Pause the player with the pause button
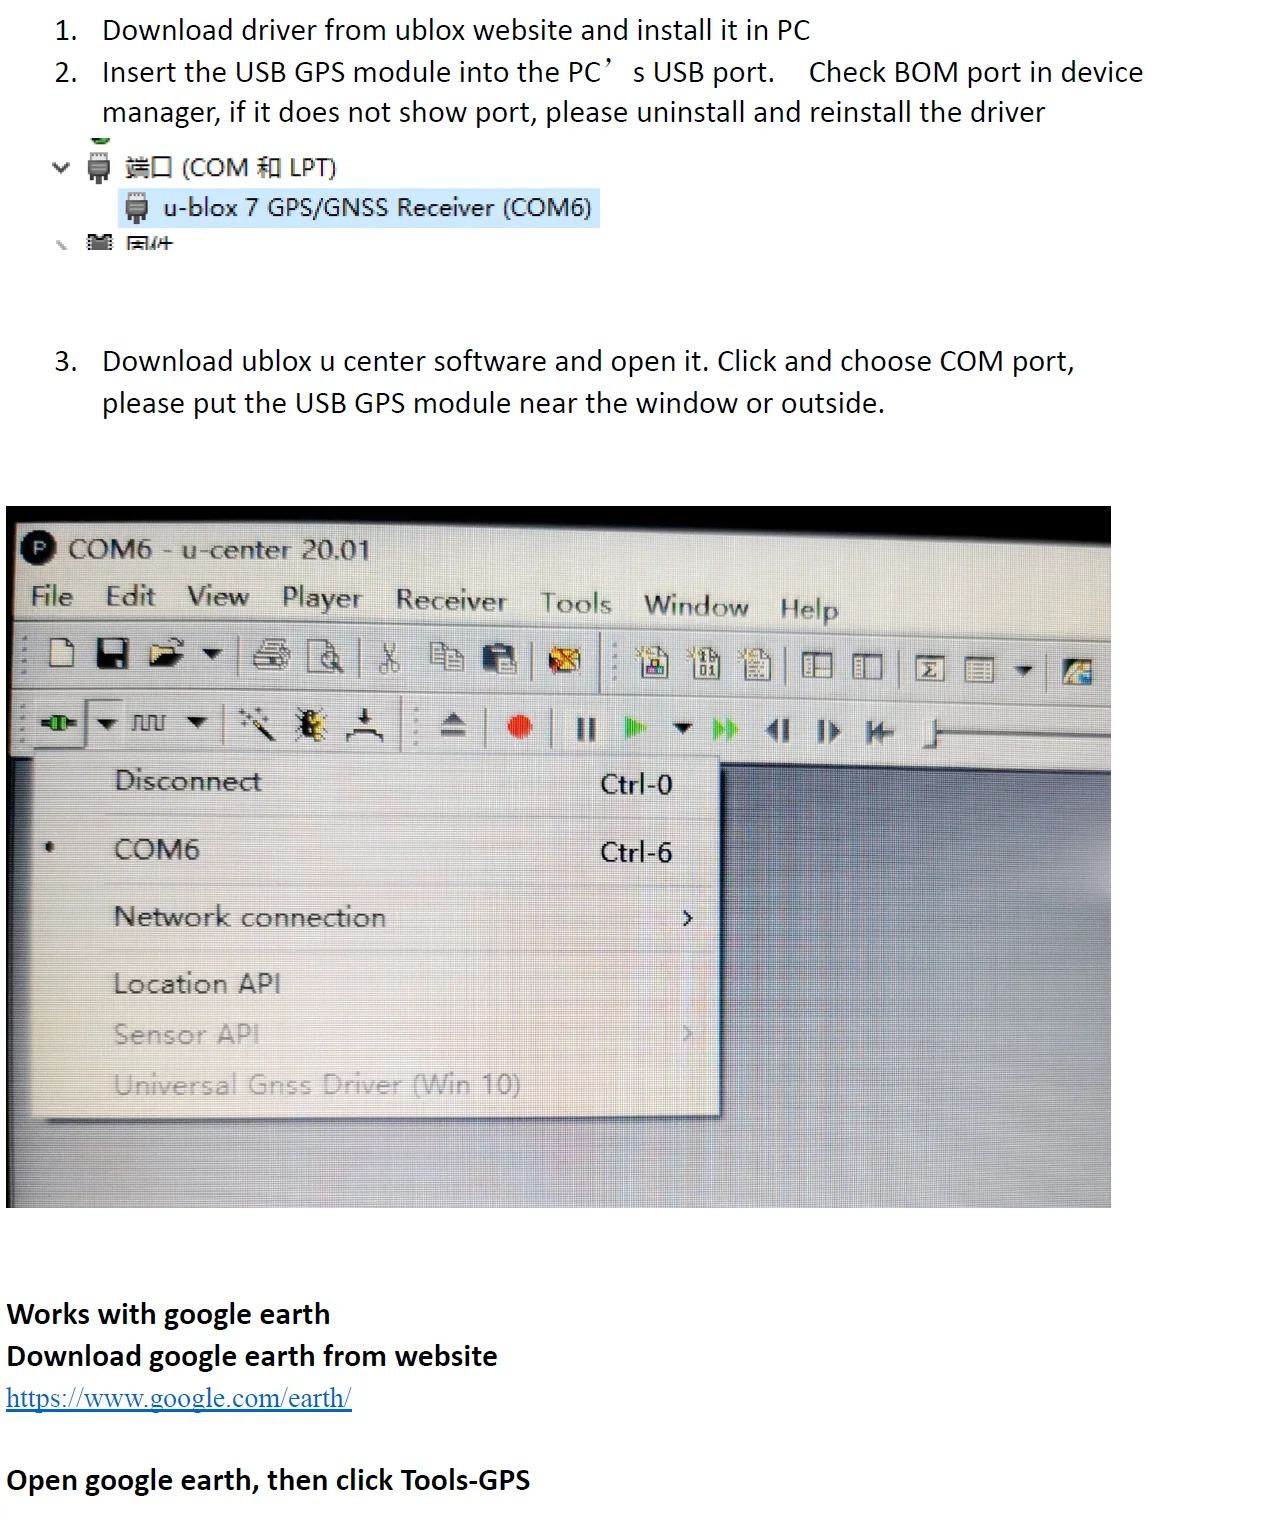 click(586, 729)
